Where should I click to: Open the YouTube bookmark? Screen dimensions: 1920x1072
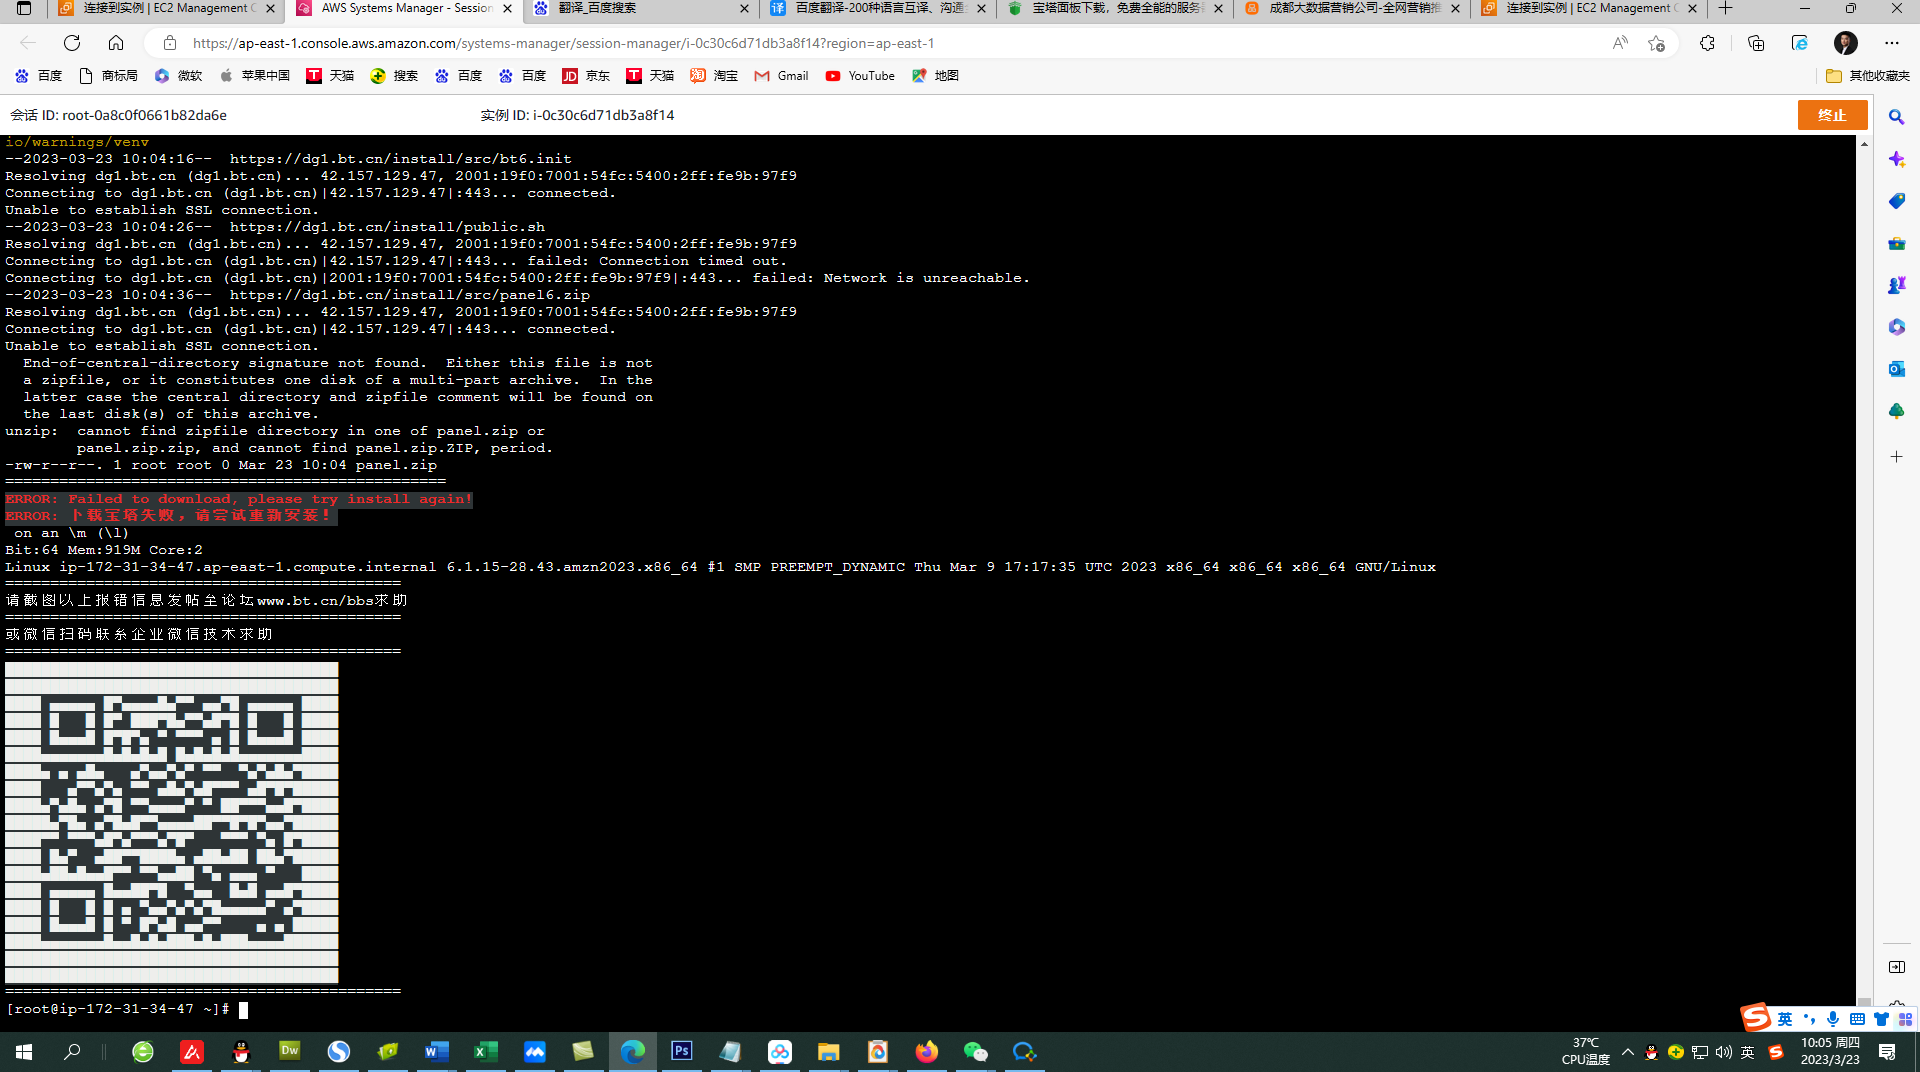point(860,76)
